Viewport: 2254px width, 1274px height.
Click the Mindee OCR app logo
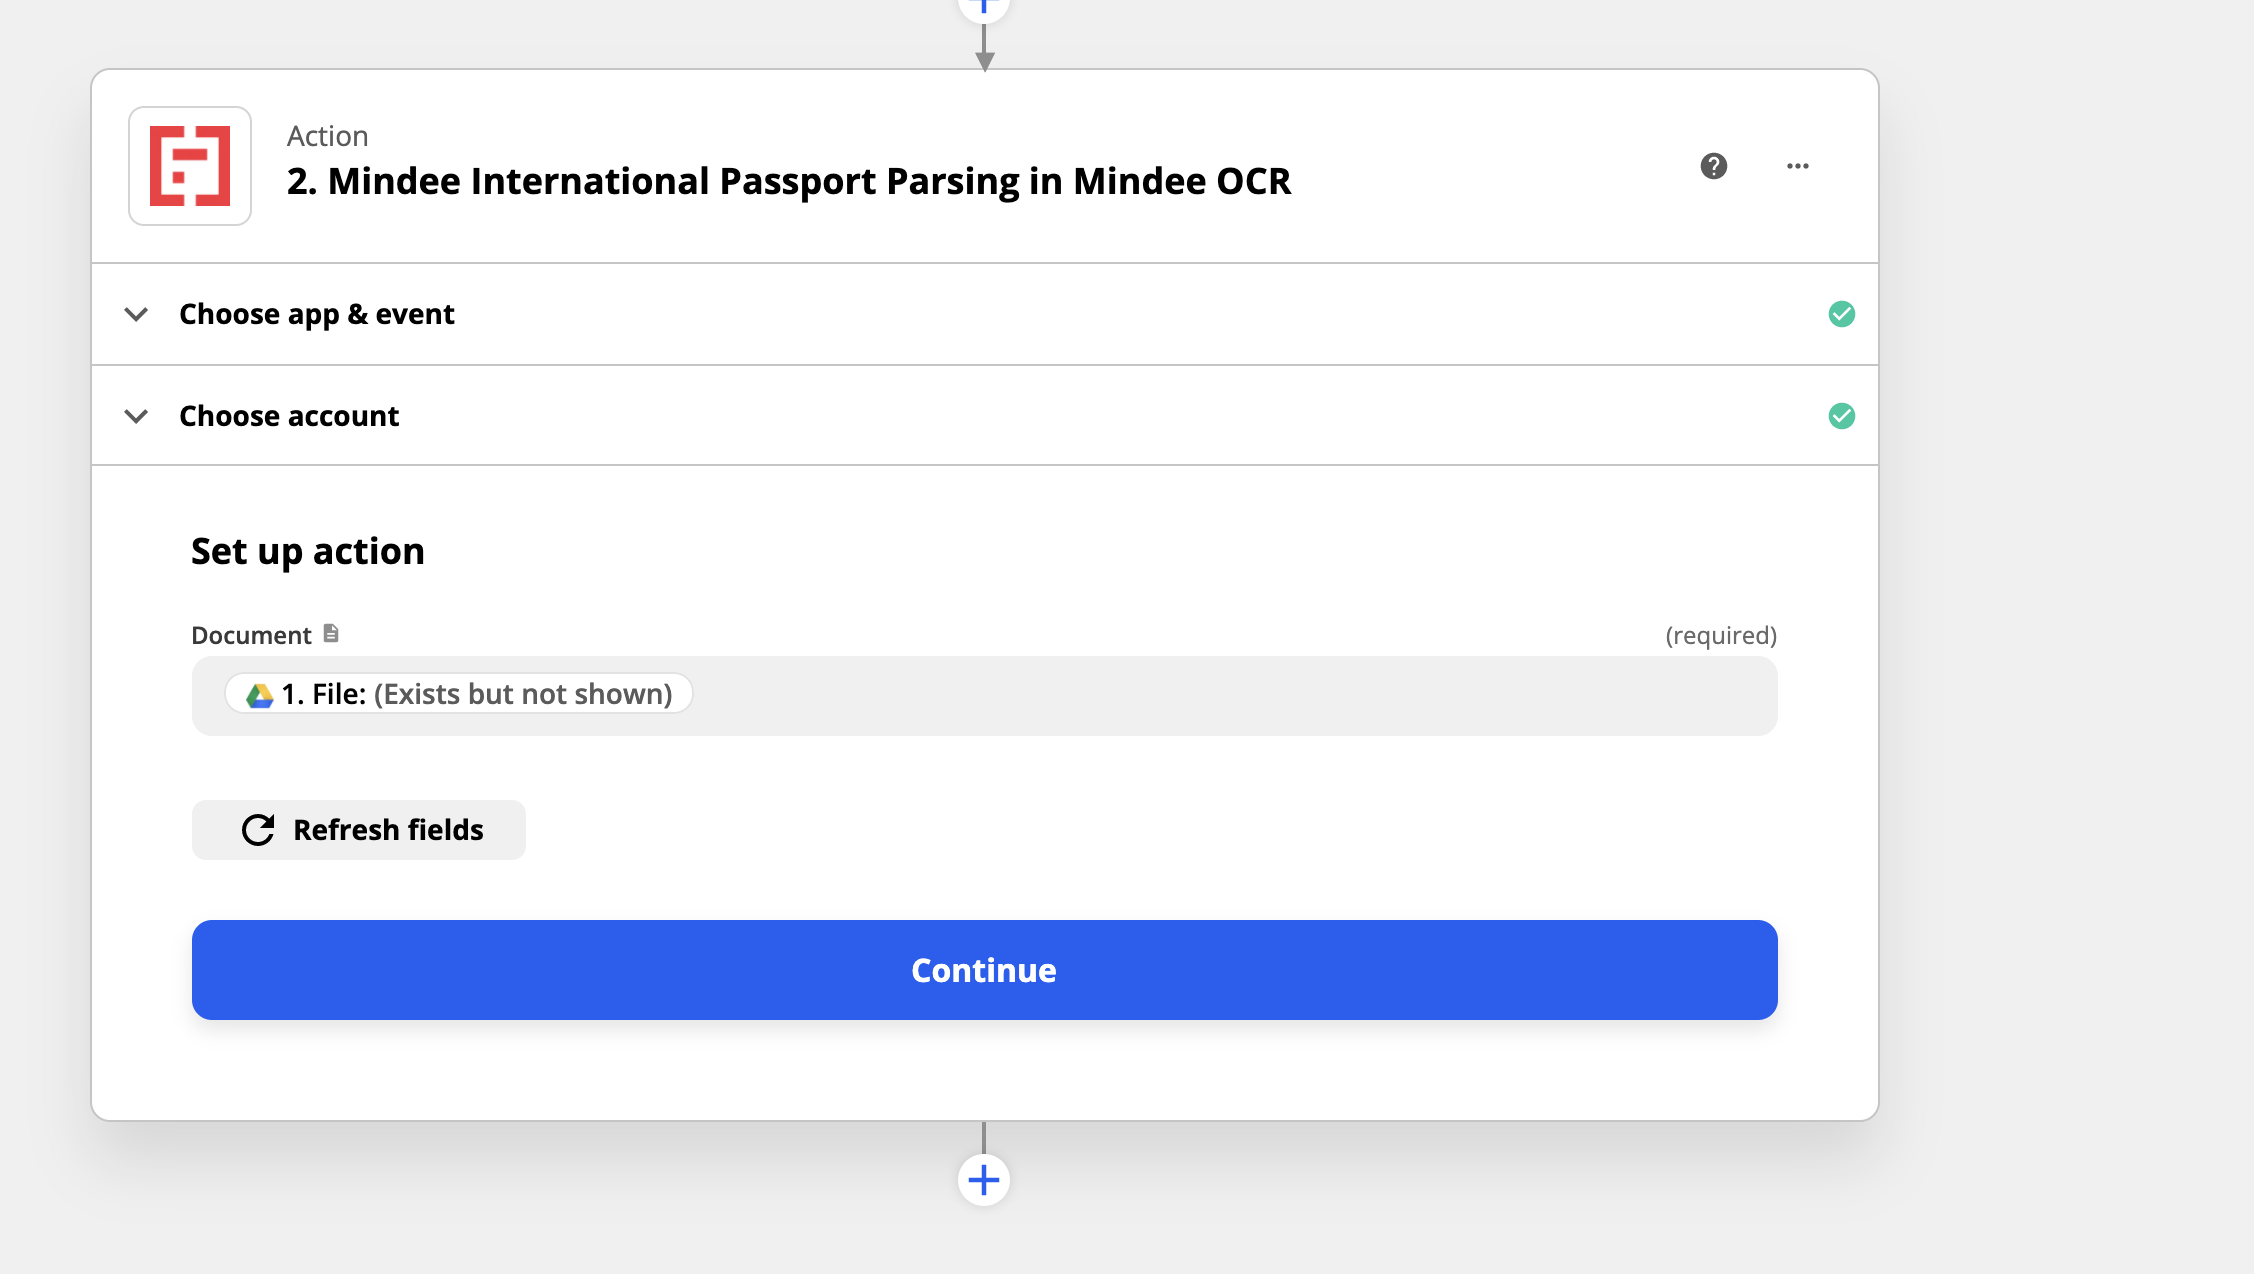(x=190, y=166)
